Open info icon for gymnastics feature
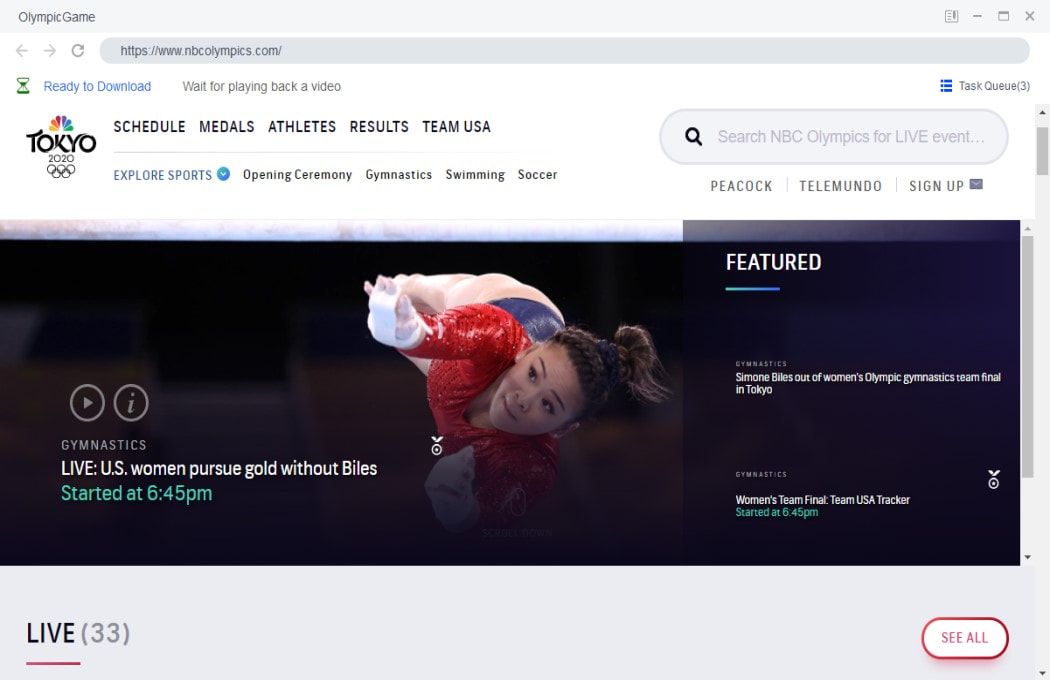1050x680 pixels. coord(131,403)
